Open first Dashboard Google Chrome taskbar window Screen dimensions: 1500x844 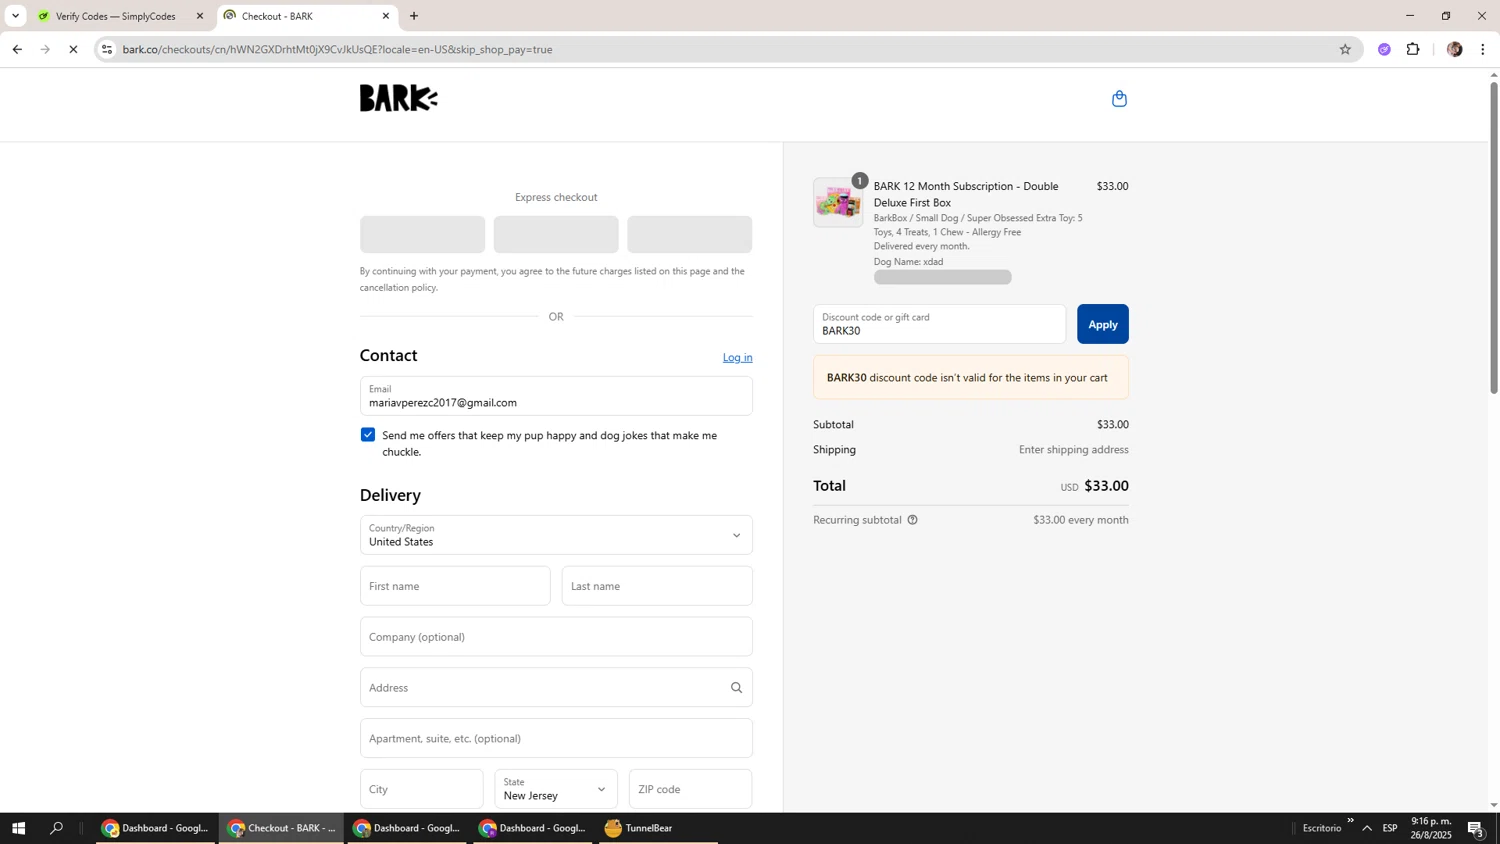coord(155,828)
